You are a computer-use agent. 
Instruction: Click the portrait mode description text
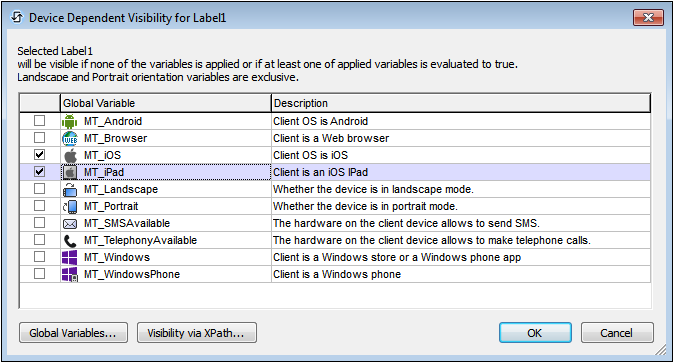pos(365,206)
